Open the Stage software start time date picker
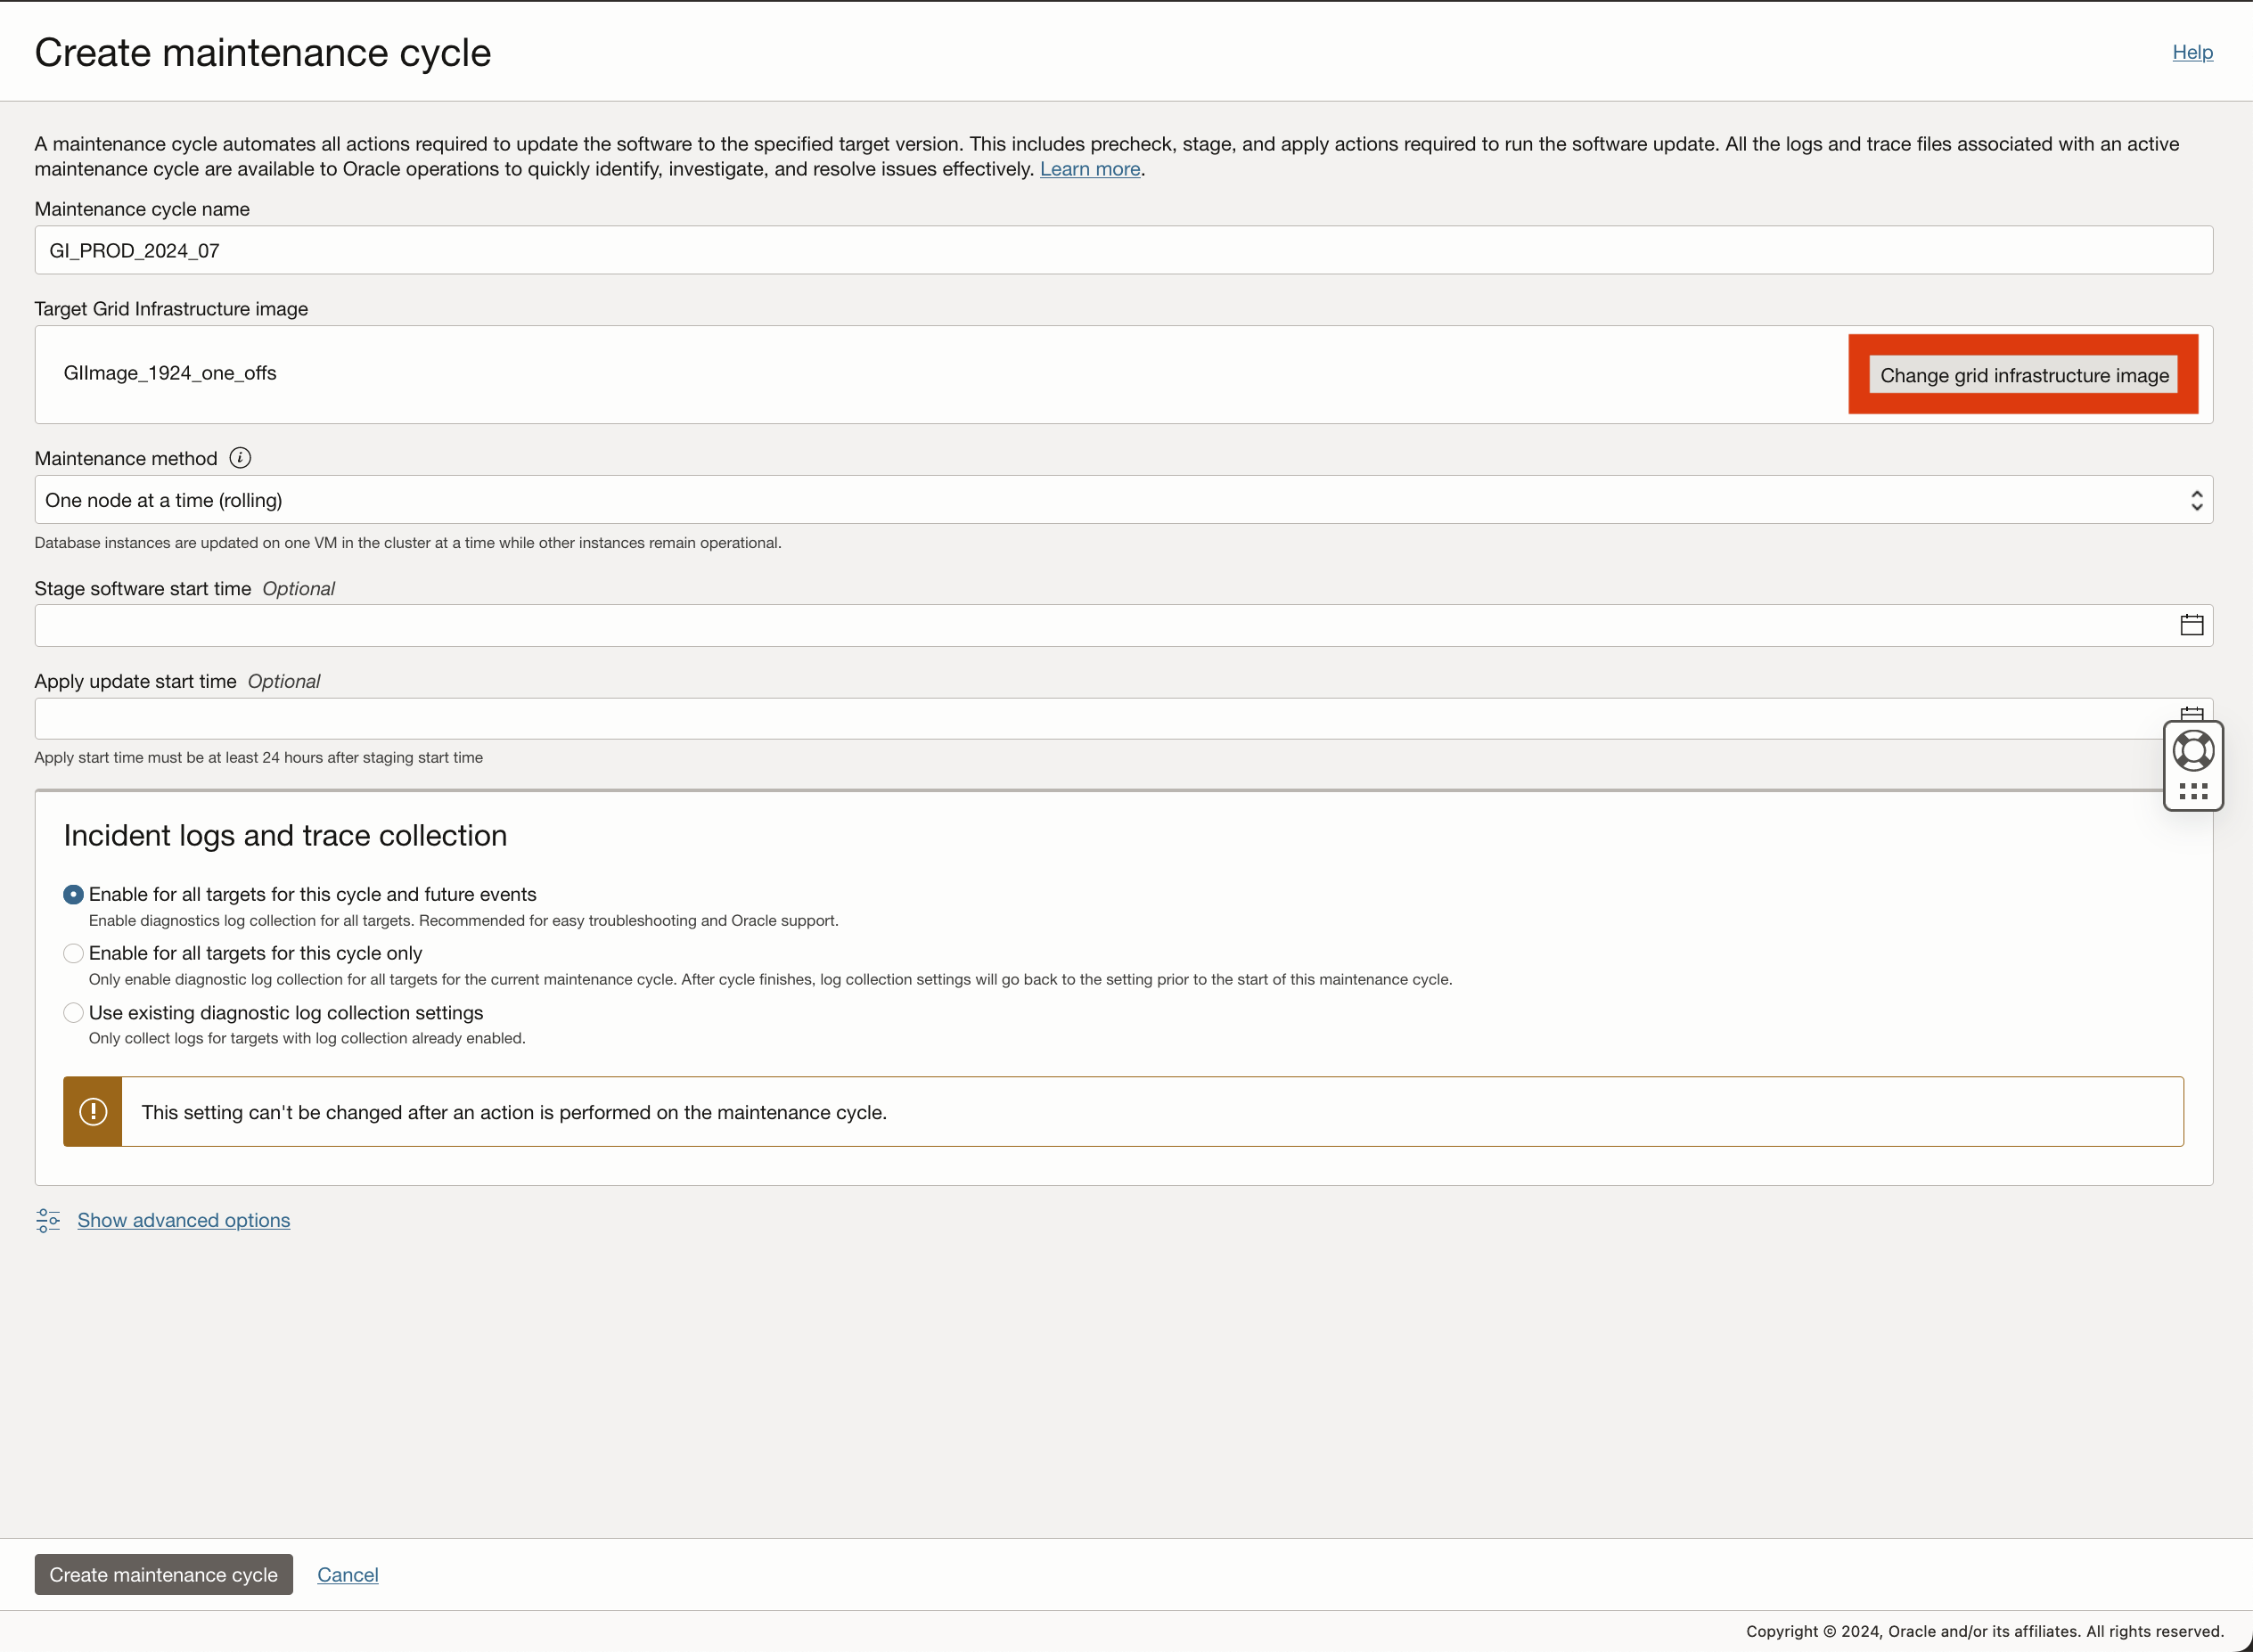Image resolution: width=2253 pixels, height=1652 pixels. [x=2191, y=624]
